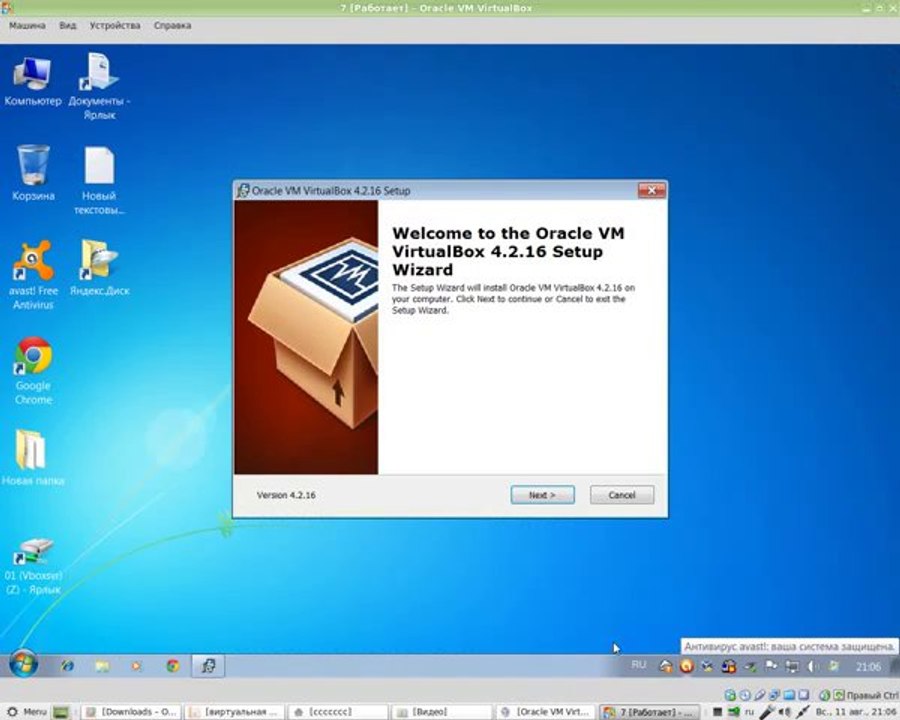Open Windows Media Player taskbar icon

pos(137,666)
